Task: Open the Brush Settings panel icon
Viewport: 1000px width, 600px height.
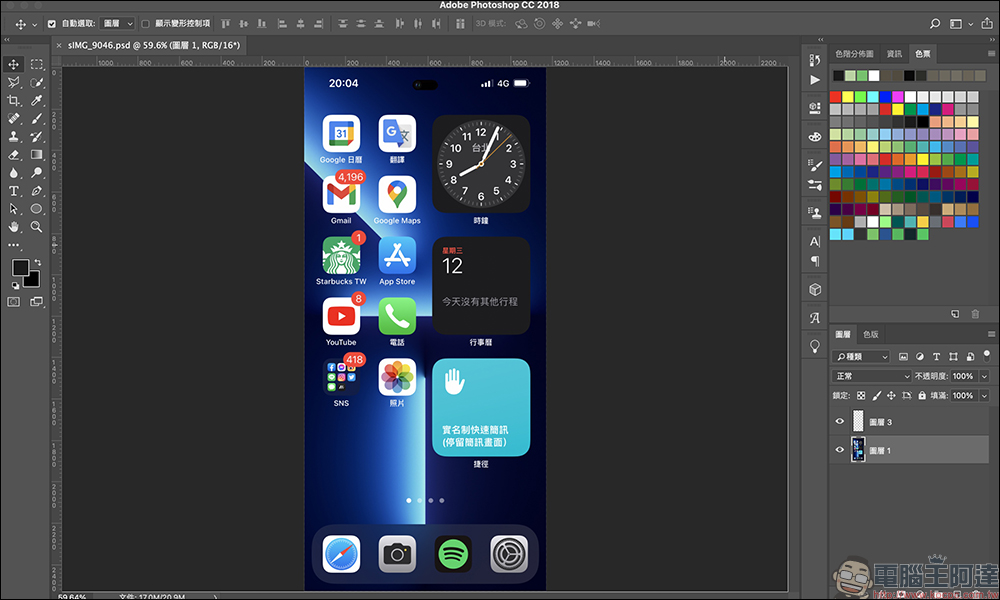Action: (x=814, y=165)
